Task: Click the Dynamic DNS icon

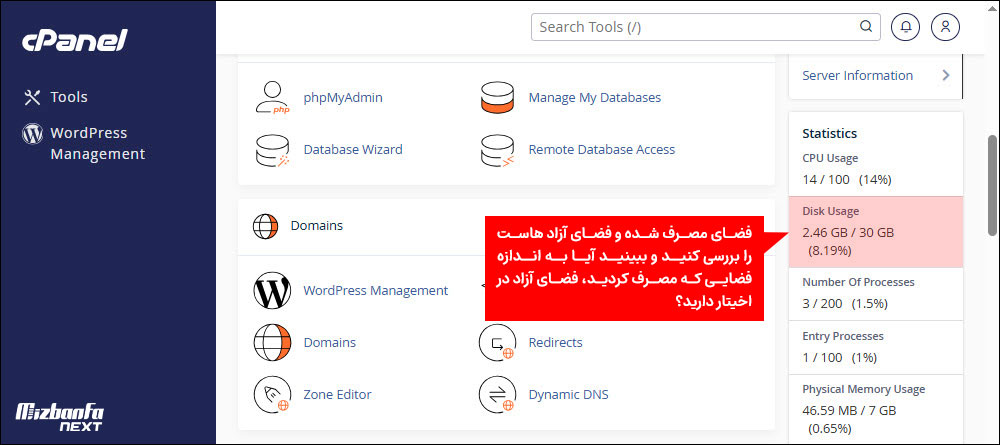Action: tap(497, 395)
